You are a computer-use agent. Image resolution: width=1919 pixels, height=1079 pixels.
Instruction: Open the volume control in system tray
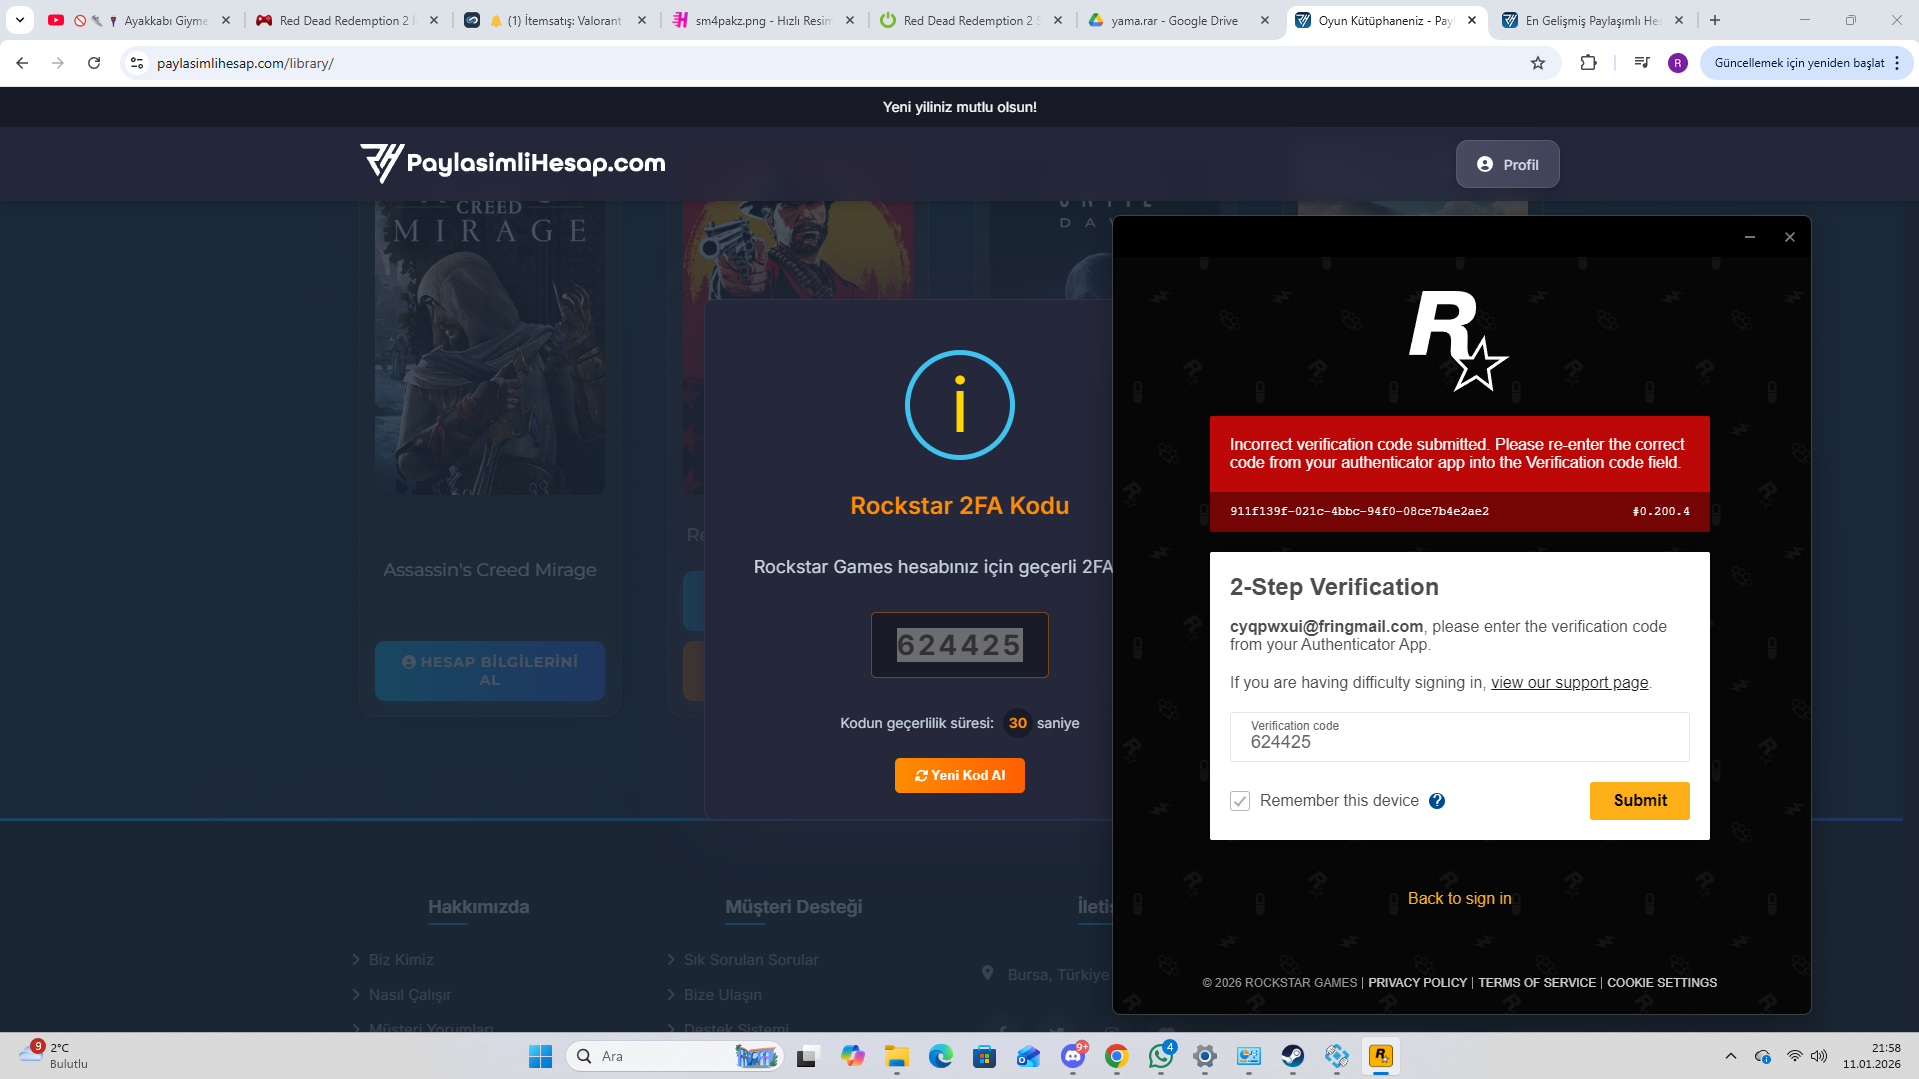point(1819,1056)
